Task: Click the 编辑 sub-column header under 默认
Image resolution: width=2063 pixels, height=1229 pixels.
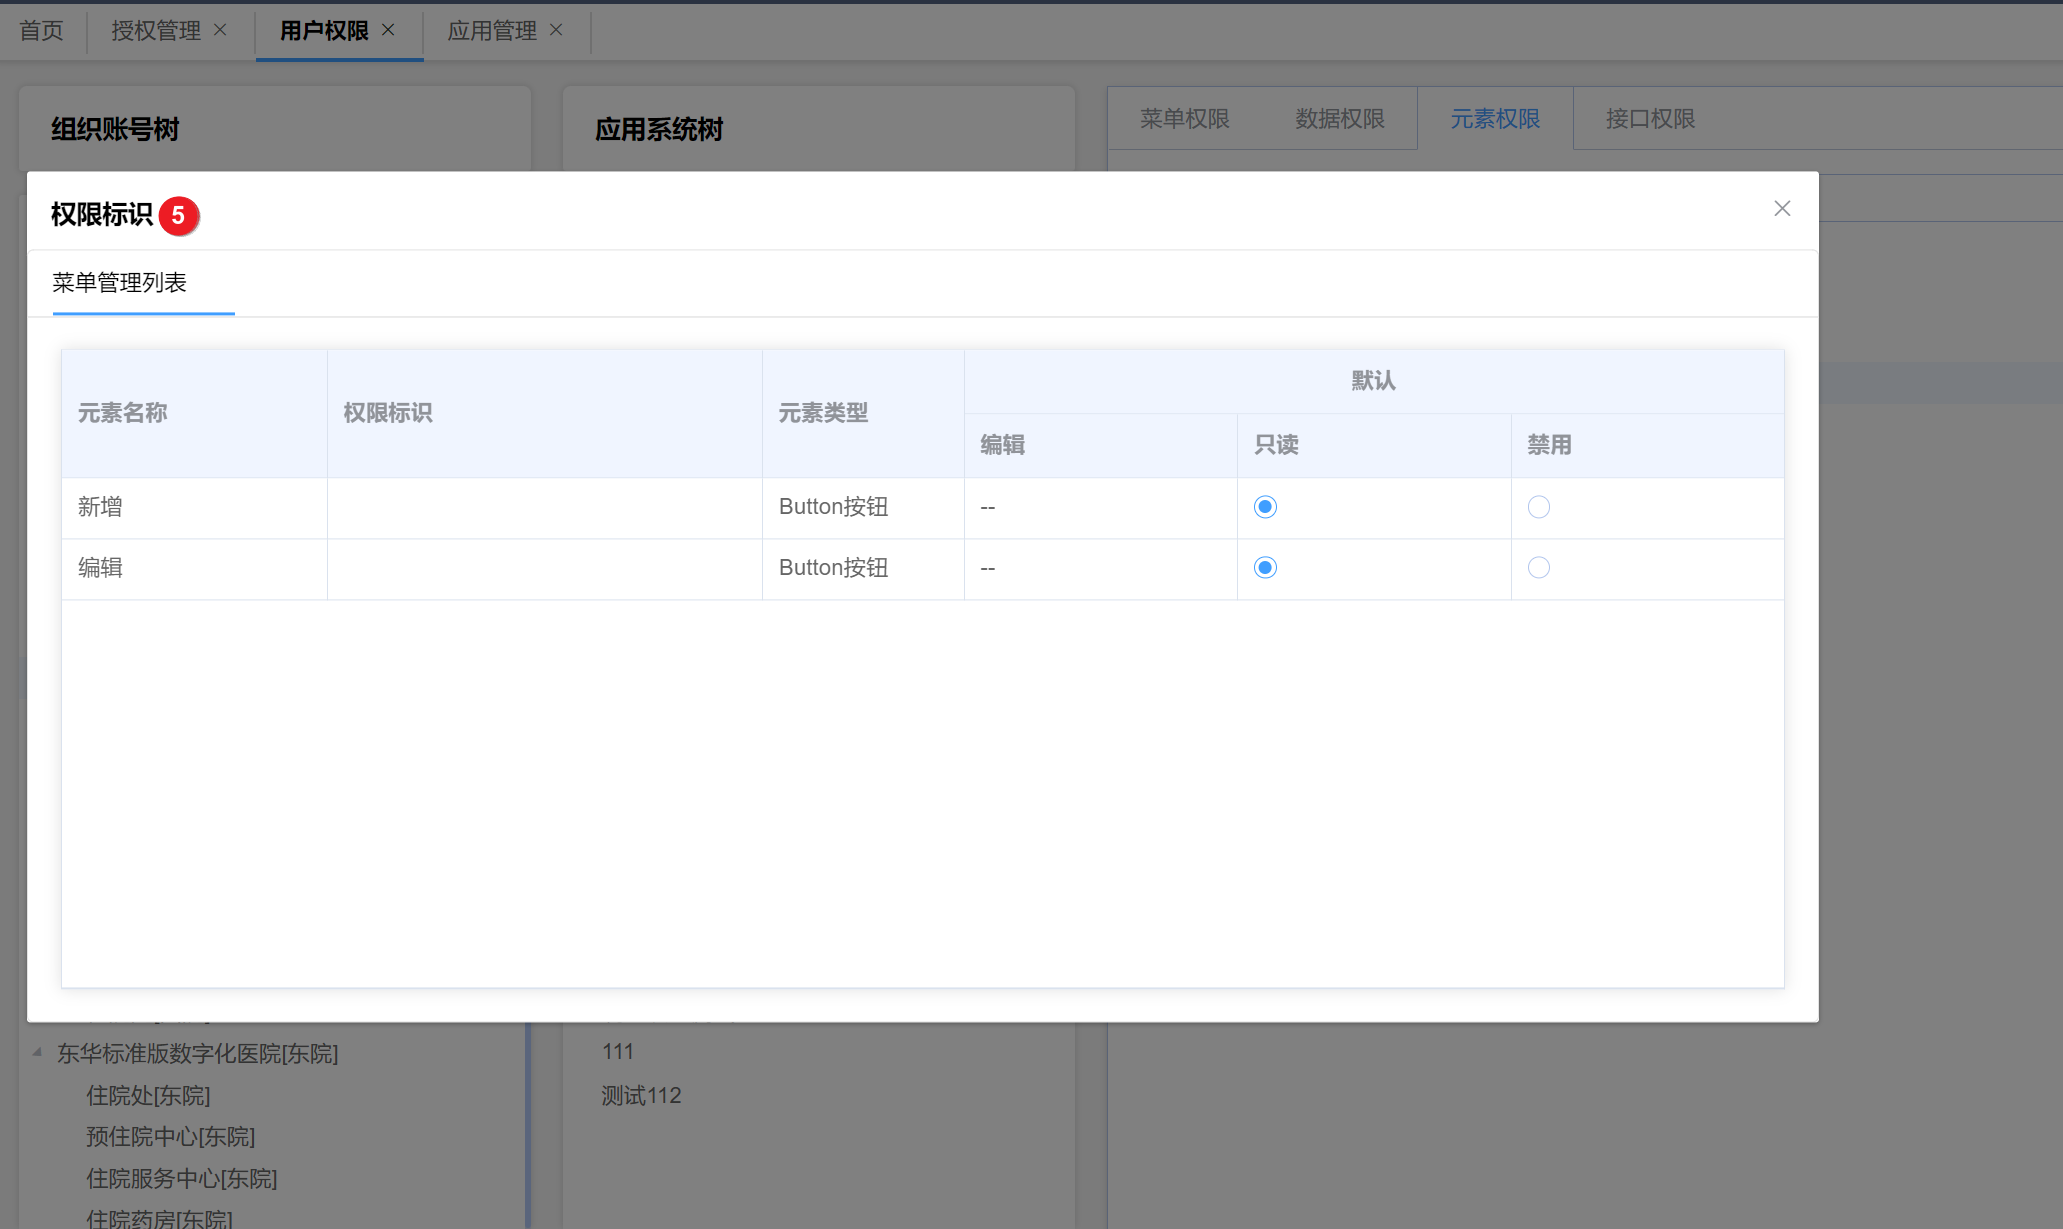Action: 1101,445
